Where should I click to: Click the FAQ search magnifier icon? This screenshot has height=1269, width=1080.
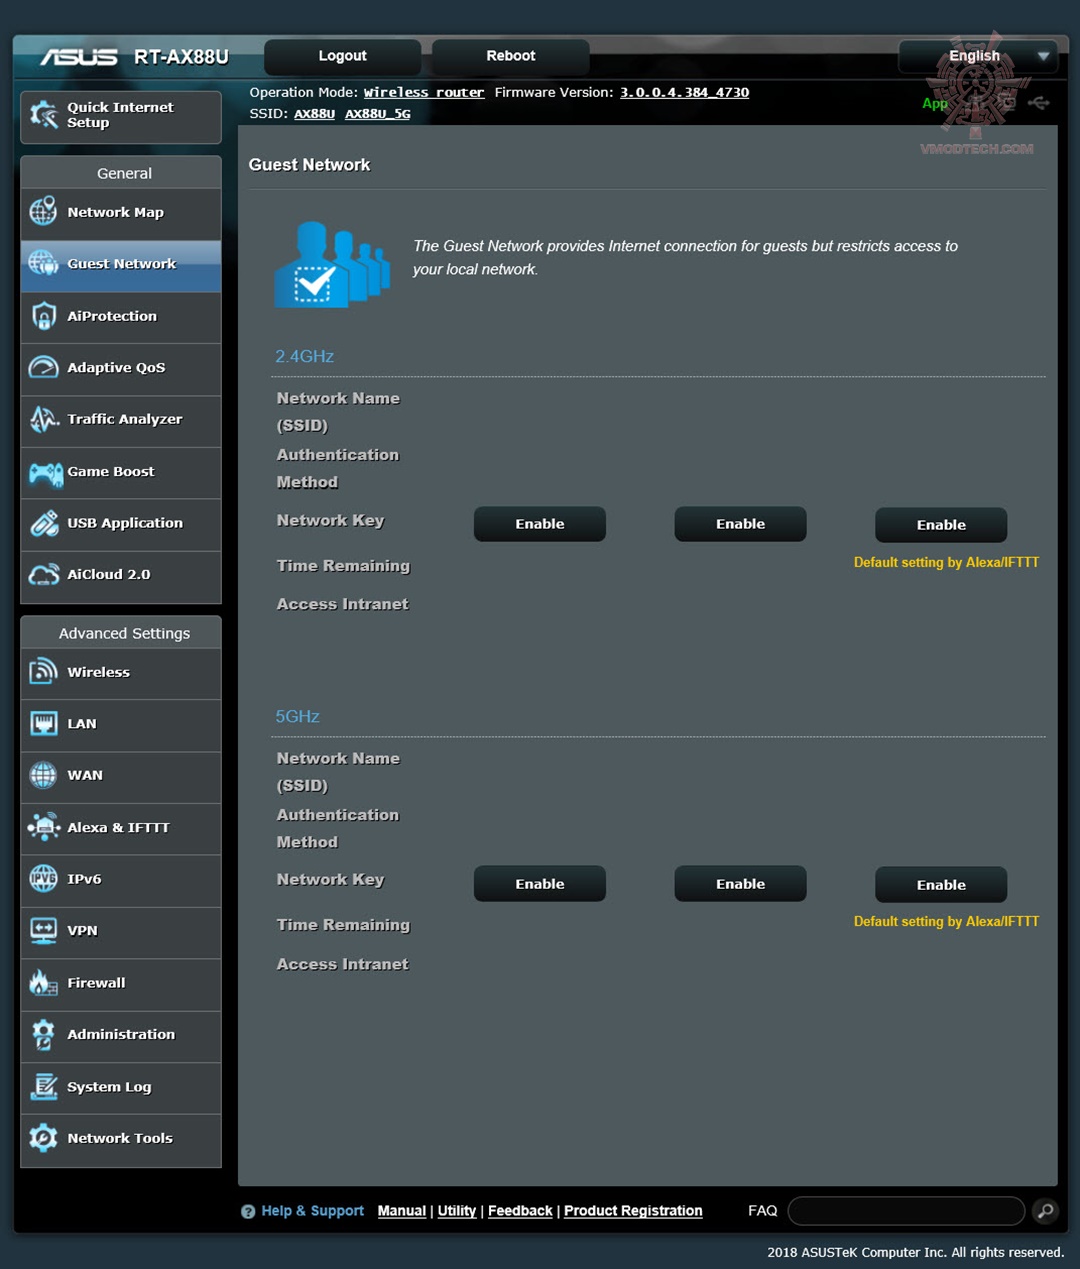(1045, 1211)
